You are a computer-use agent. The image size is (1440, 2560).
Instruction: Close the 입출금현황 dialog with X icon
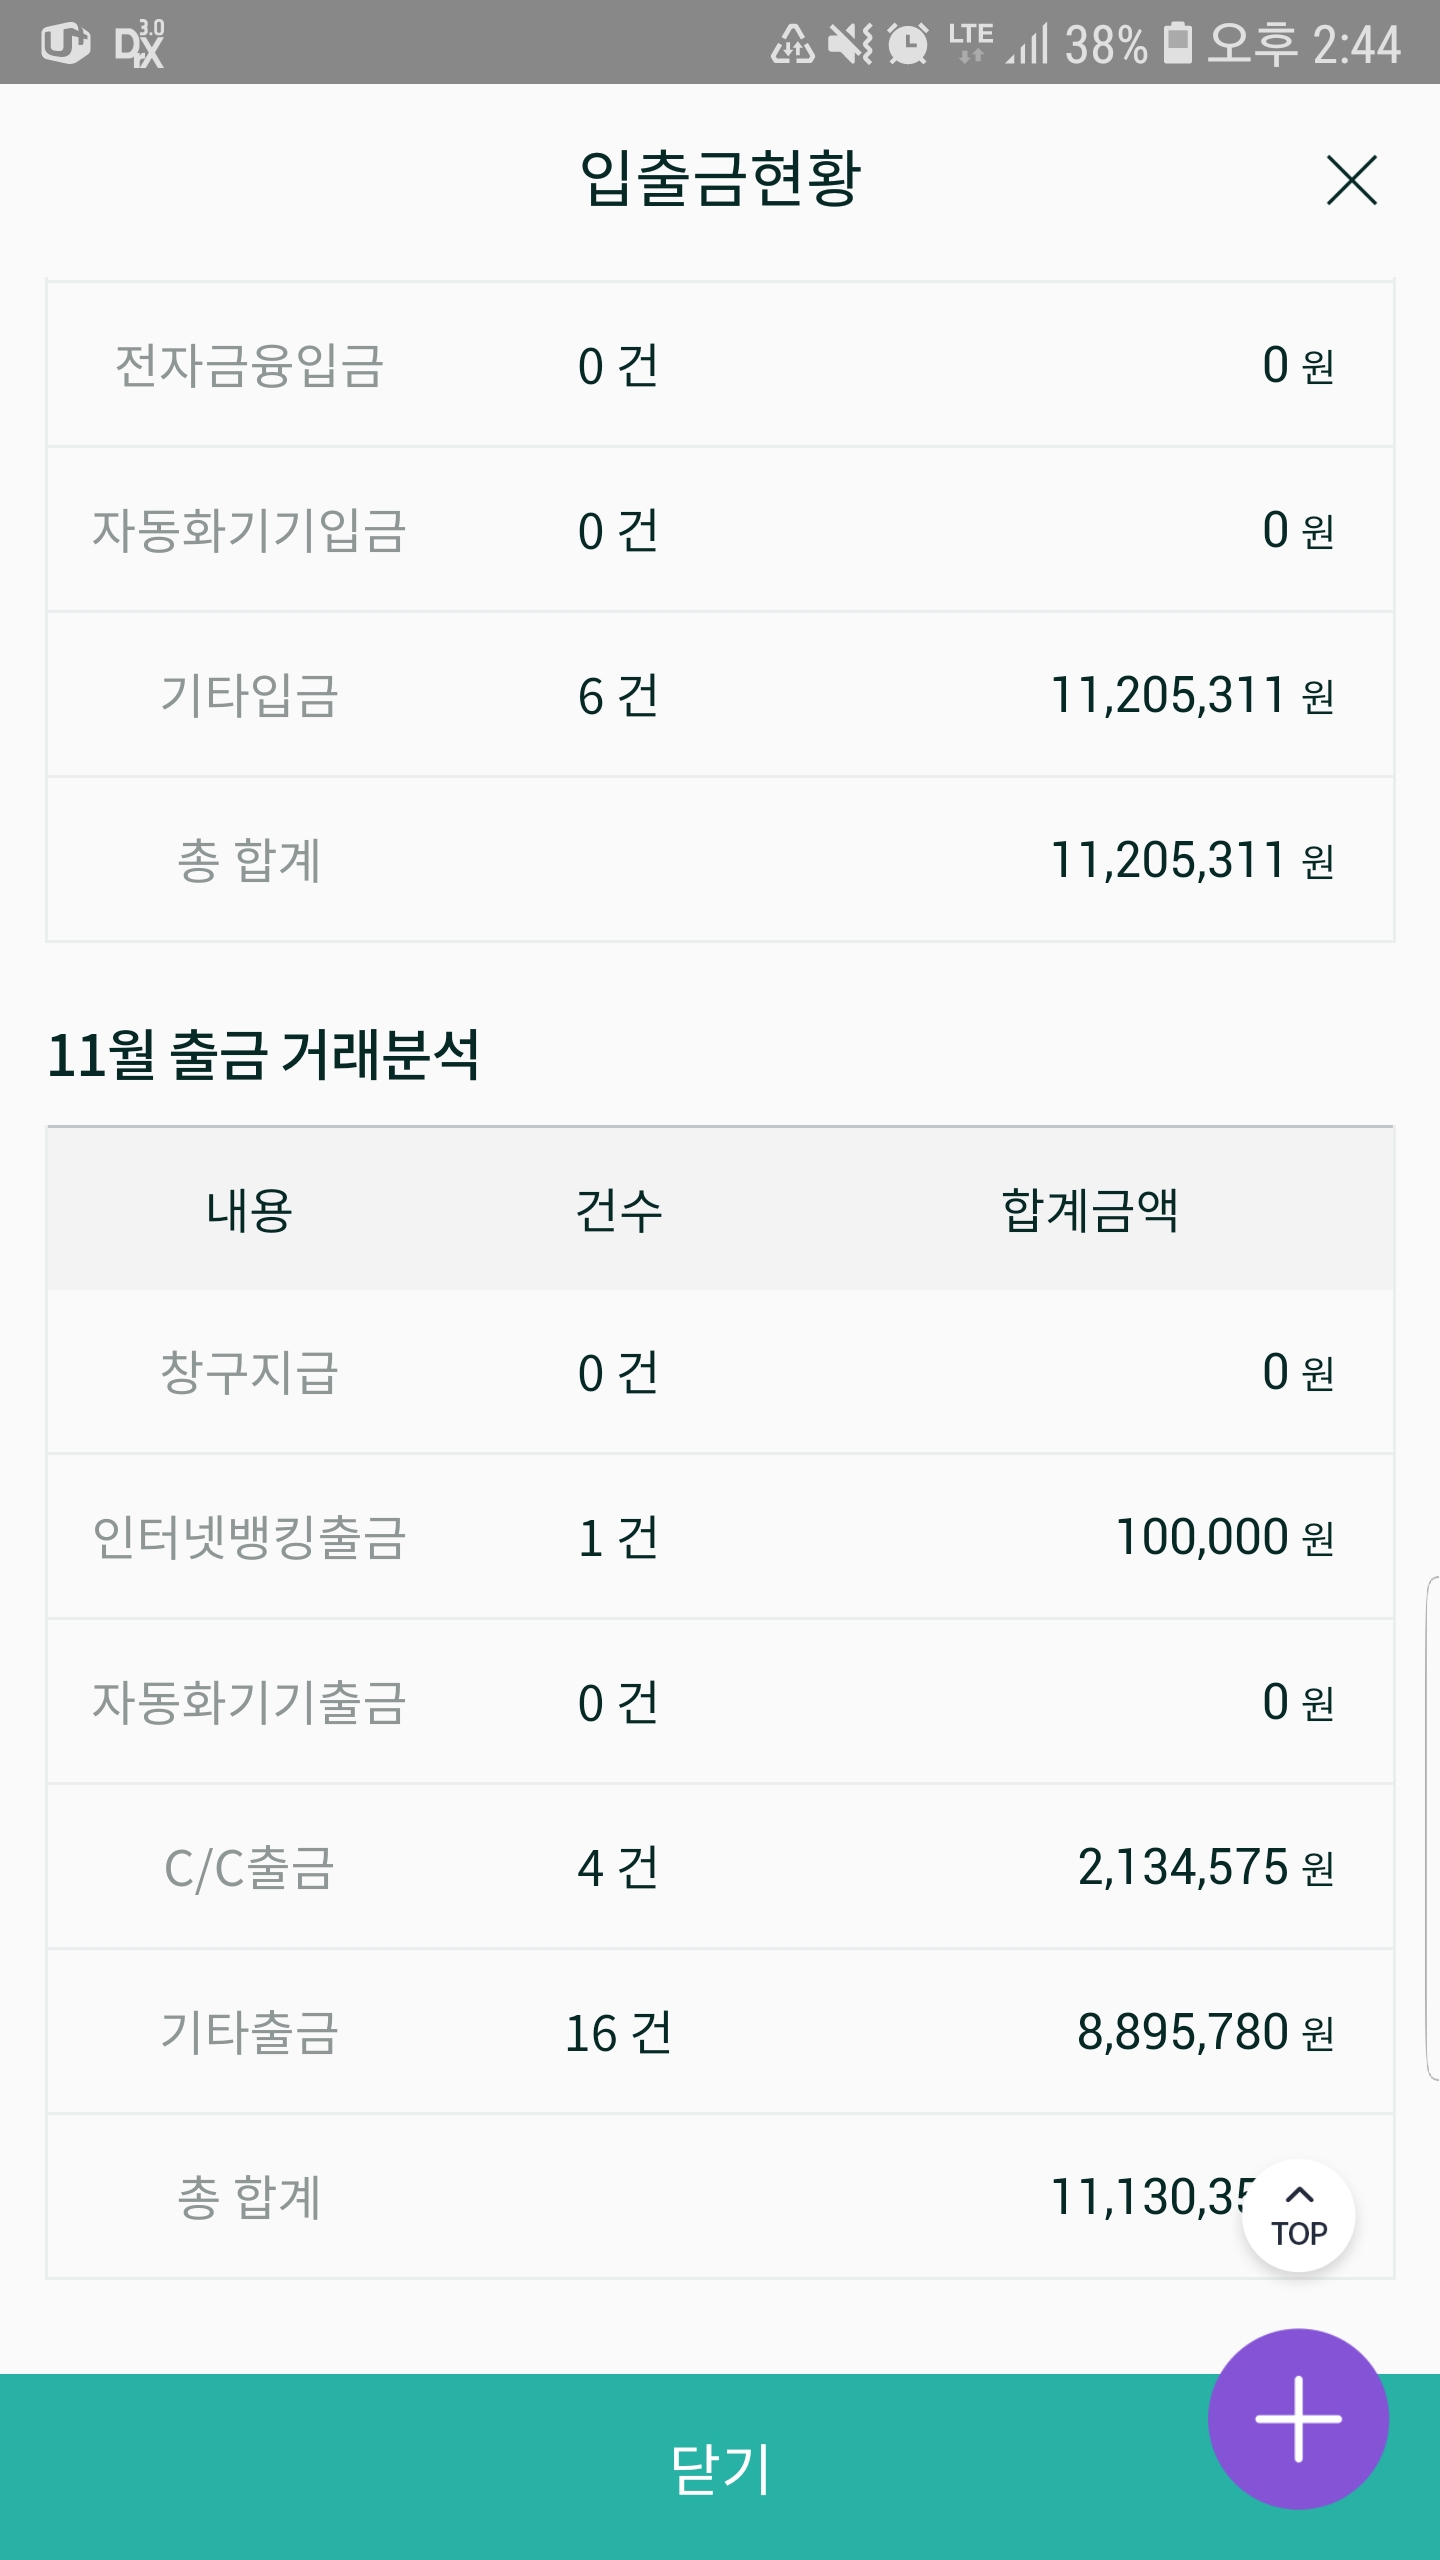pos(1351,180)
